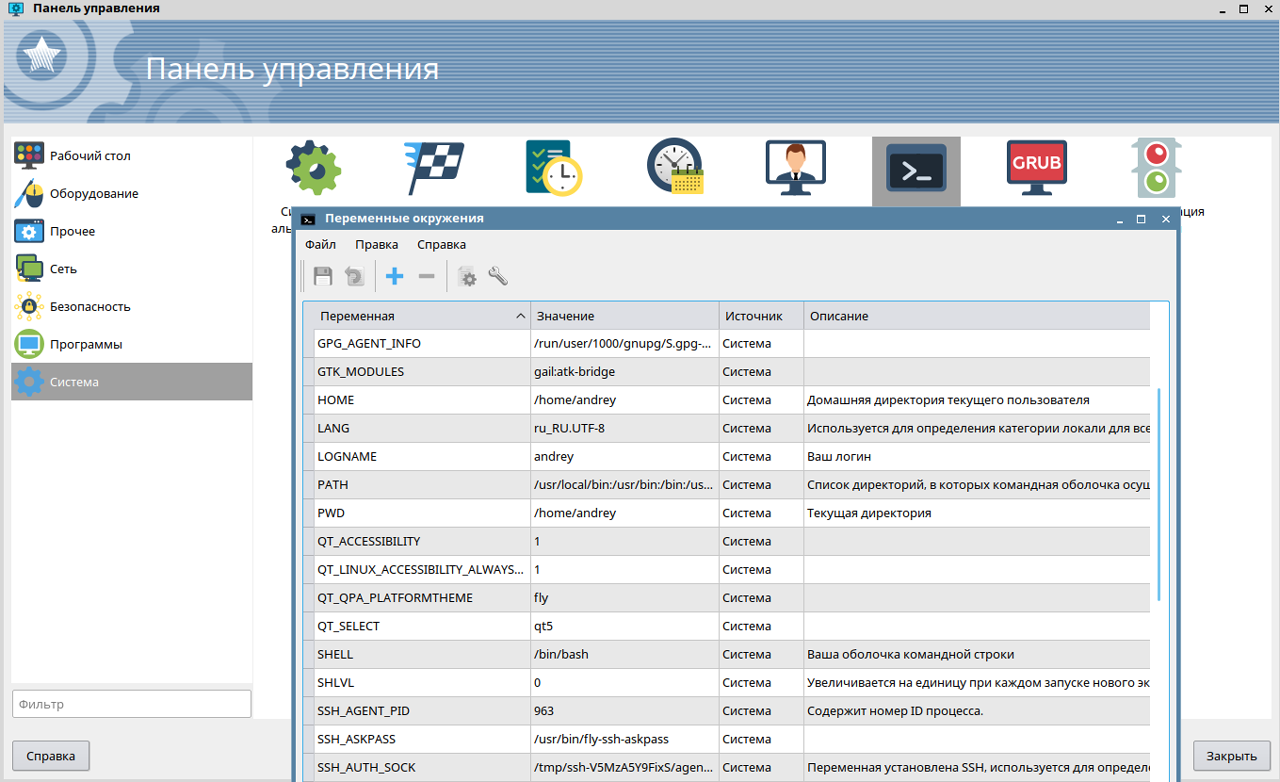The width and height of the screenshot is (1280, 782).
Task: Open the GRUB monitor icon
Action: pyautogui.click(x=1036, y=168)
